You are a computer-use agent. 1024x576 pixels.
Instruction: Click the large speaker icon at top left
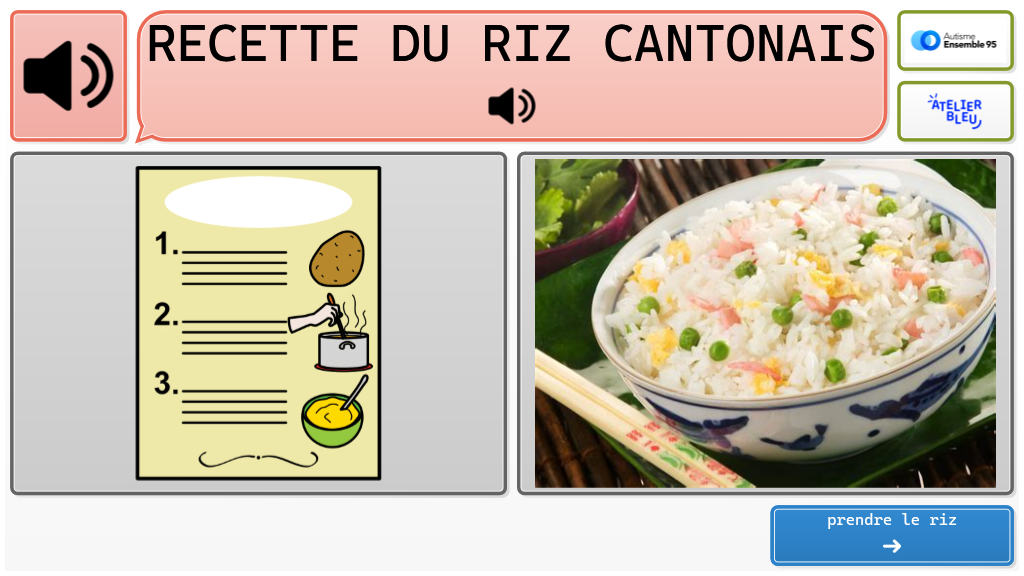(69, 76)
